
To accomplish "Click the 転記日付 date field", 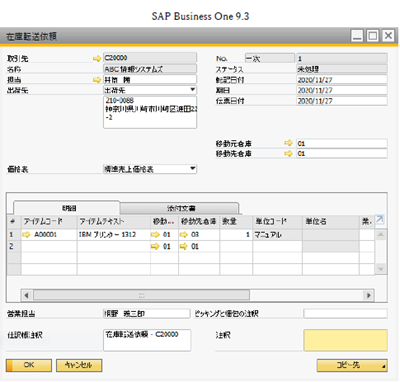I will coord(342,80).
